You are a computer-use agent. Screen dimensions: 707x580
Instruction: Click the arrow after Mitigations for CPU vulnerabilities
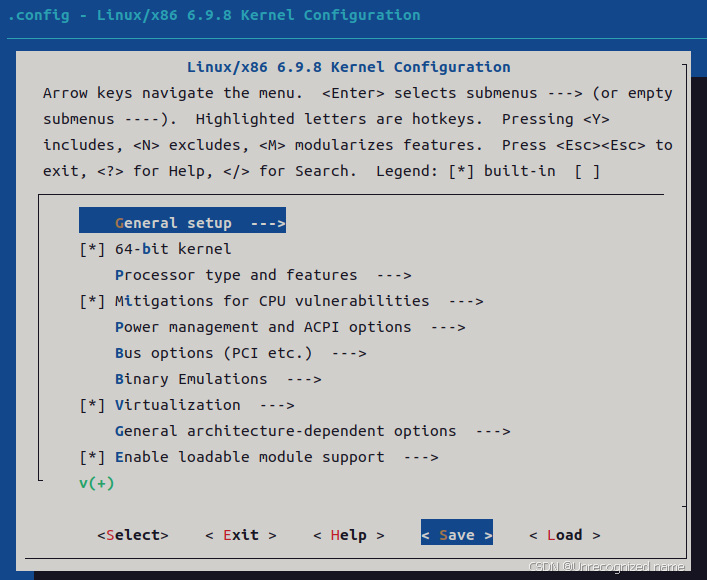(x=466, y=301)
